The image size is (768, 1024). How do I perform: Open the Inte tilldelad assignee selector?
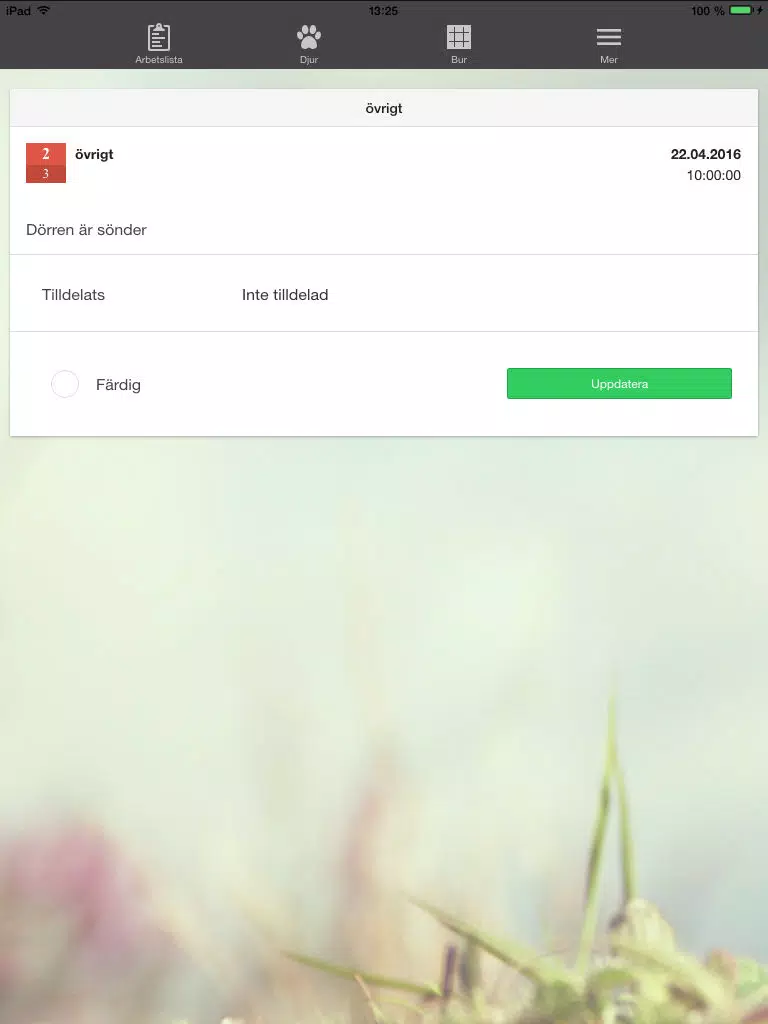coord(285,295)
